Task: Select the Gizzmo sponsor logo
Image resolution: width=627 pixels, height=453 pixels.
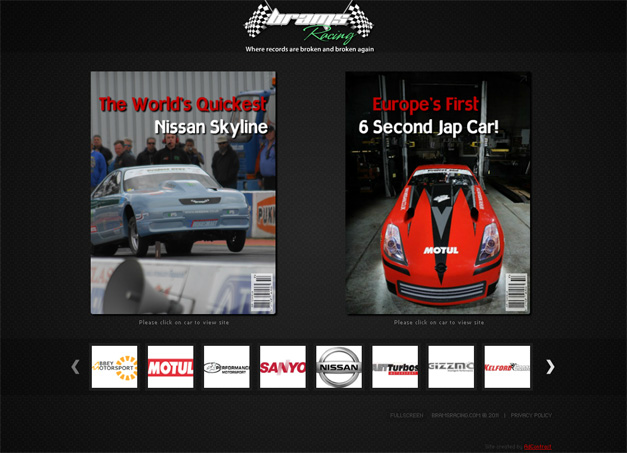Action: pos(451,367)
